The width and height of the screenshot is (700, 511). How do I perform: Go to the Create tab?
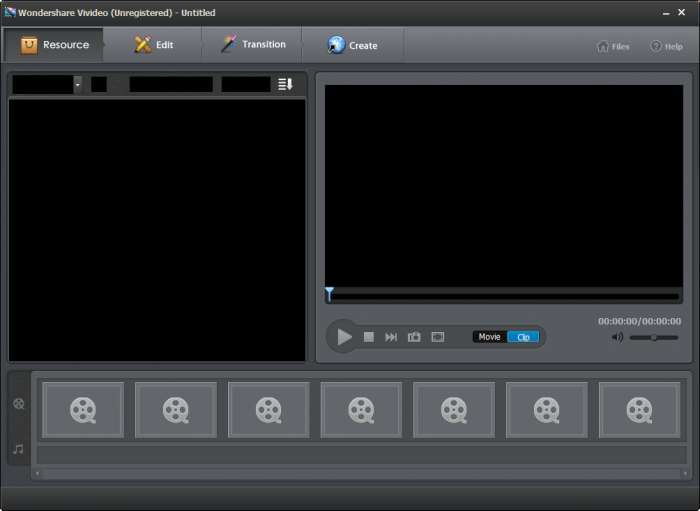pos(352,45)
